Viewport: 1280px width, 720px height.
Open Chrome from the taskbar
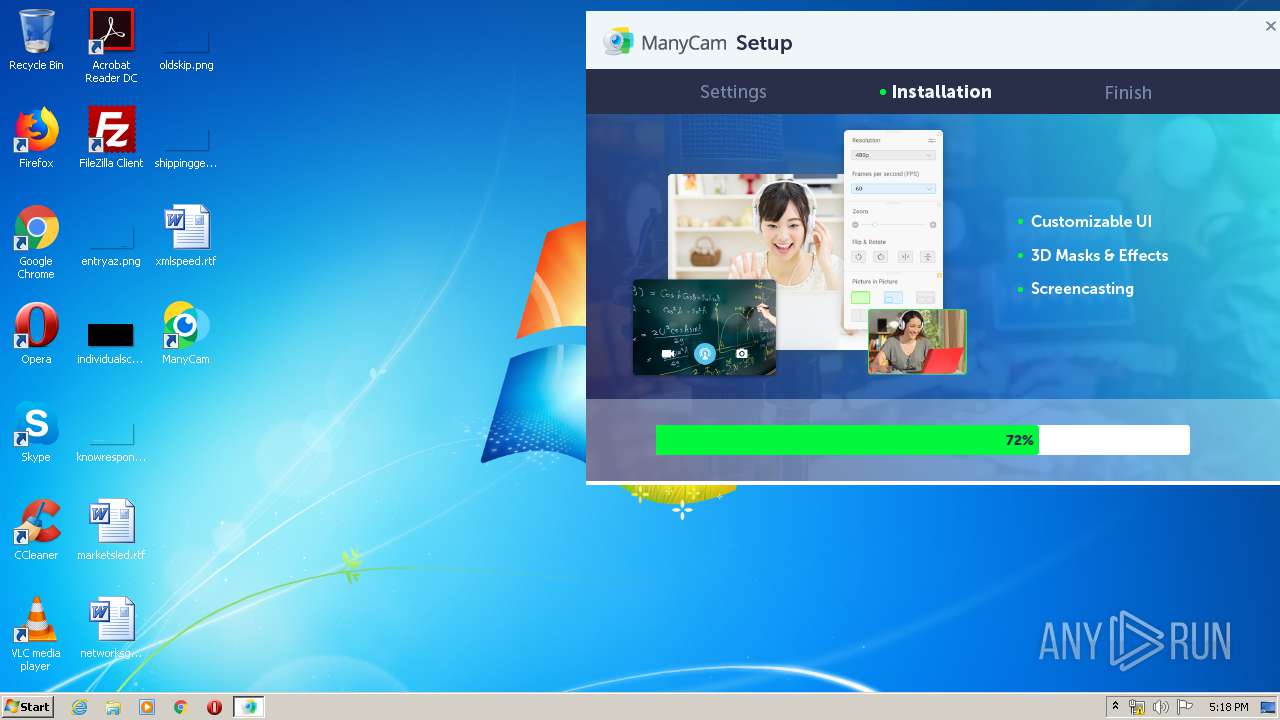click(x=181, y=707)
